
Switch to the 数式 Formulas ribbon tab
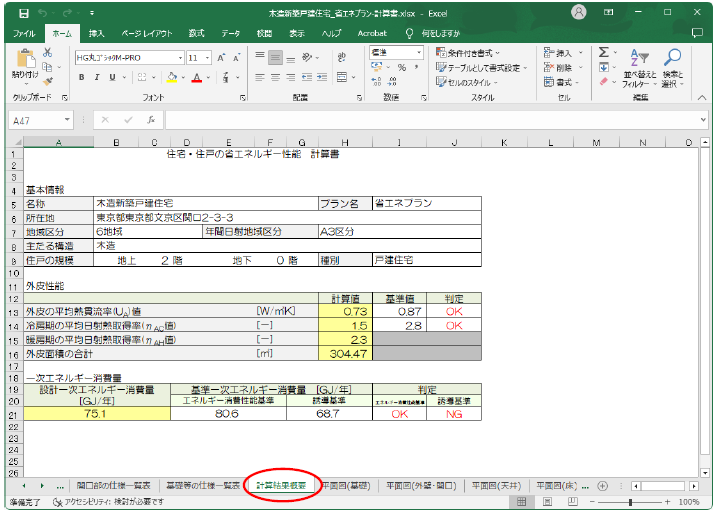(x=196, y=33)
